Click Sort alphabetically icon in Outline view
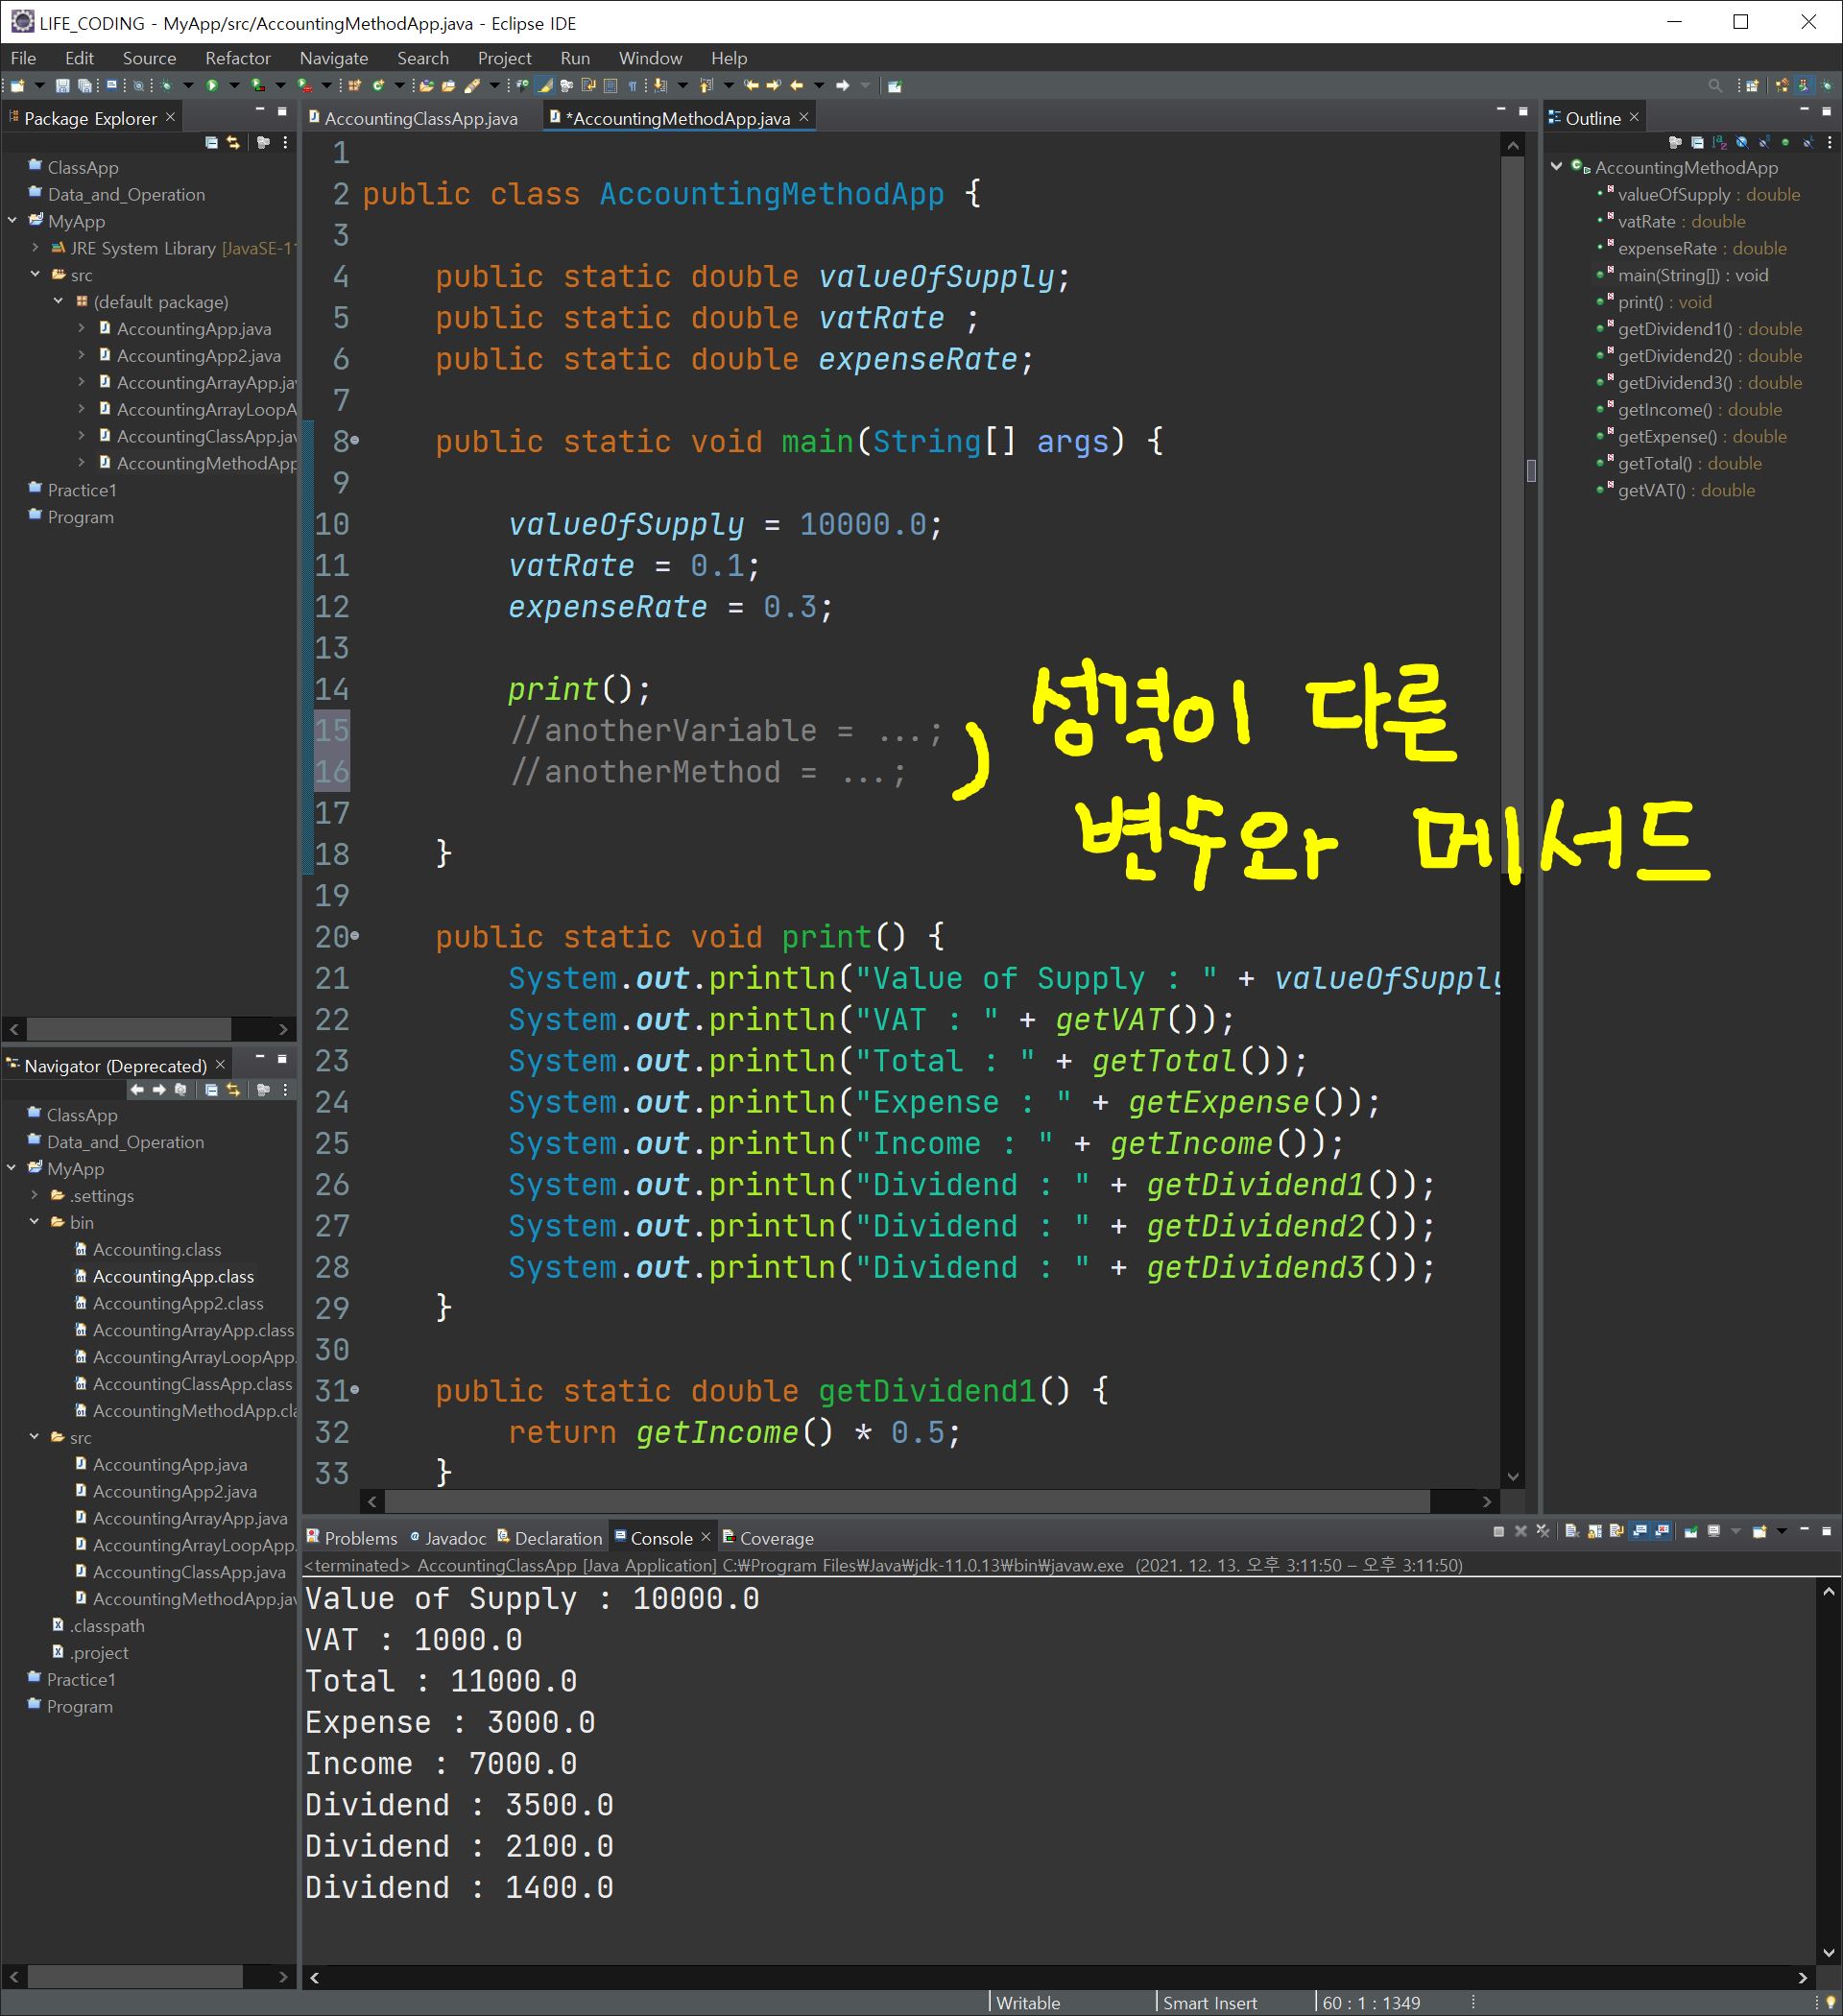Viewport: 1843px width, 2016px height. point(1720,143)
